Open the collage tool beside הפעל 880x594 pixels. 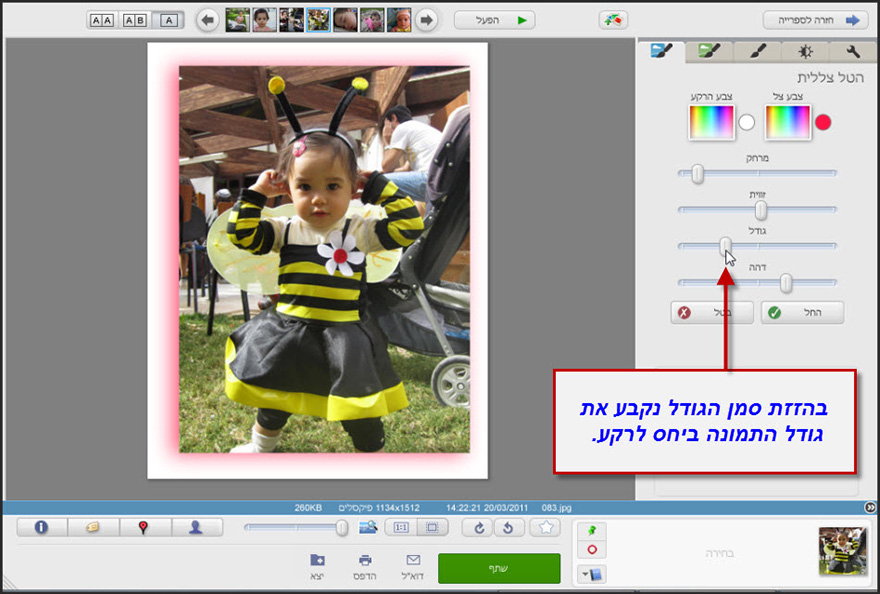click(614, 19)
